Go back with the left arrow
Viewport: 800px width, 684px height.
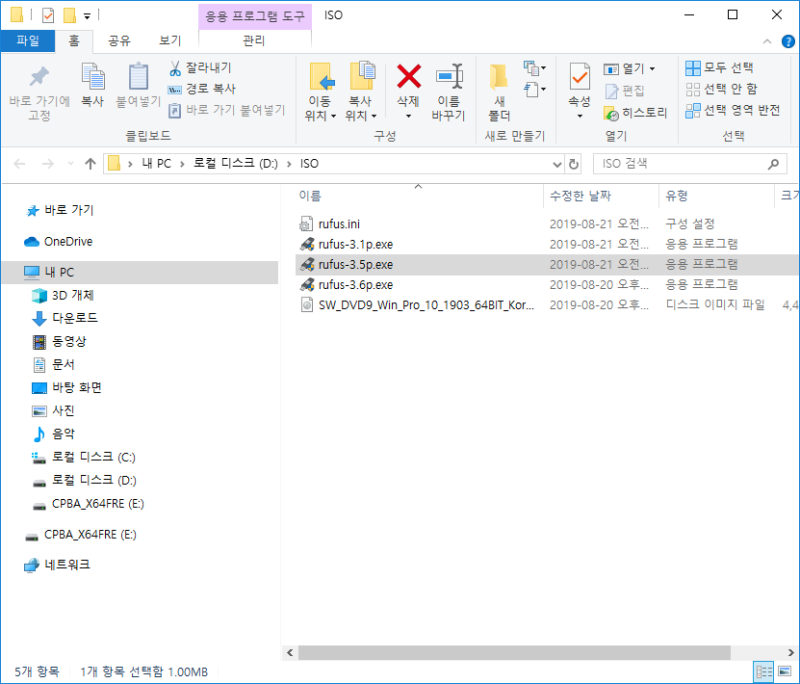[x=19, y=164]
